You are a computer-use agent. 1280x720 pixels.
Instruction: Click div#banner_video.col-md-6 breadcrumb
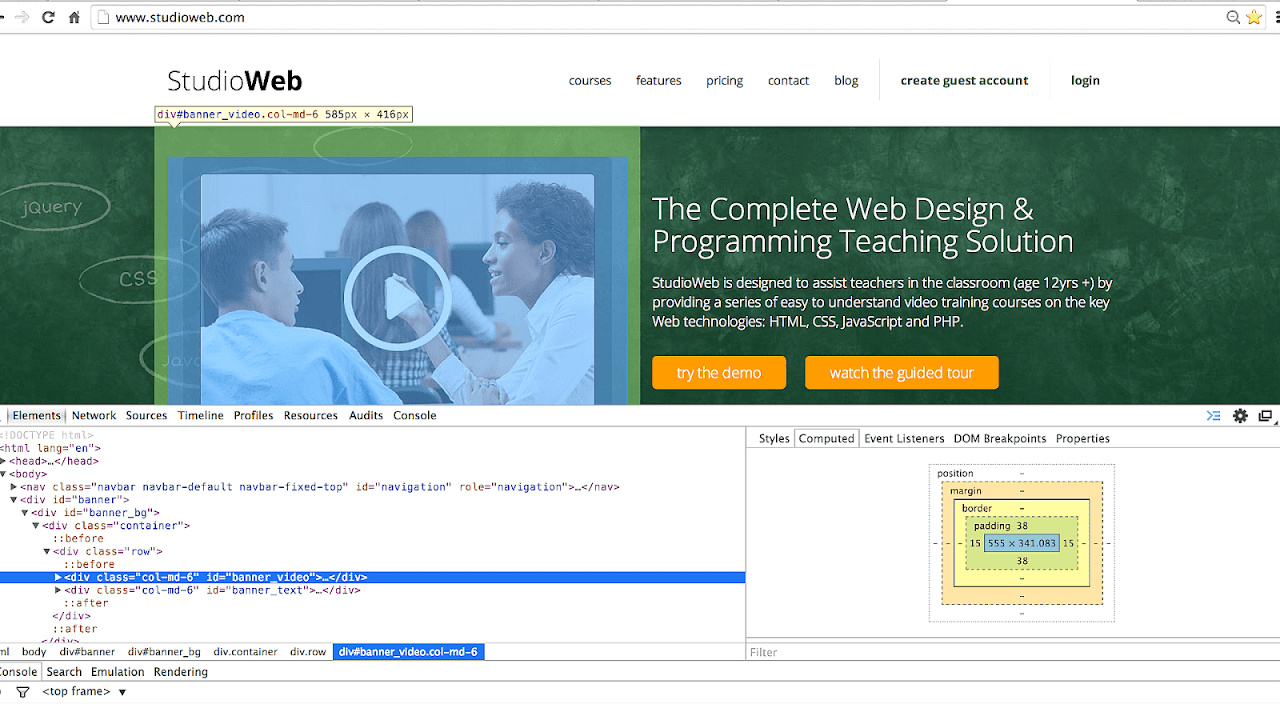pos(408,652)
